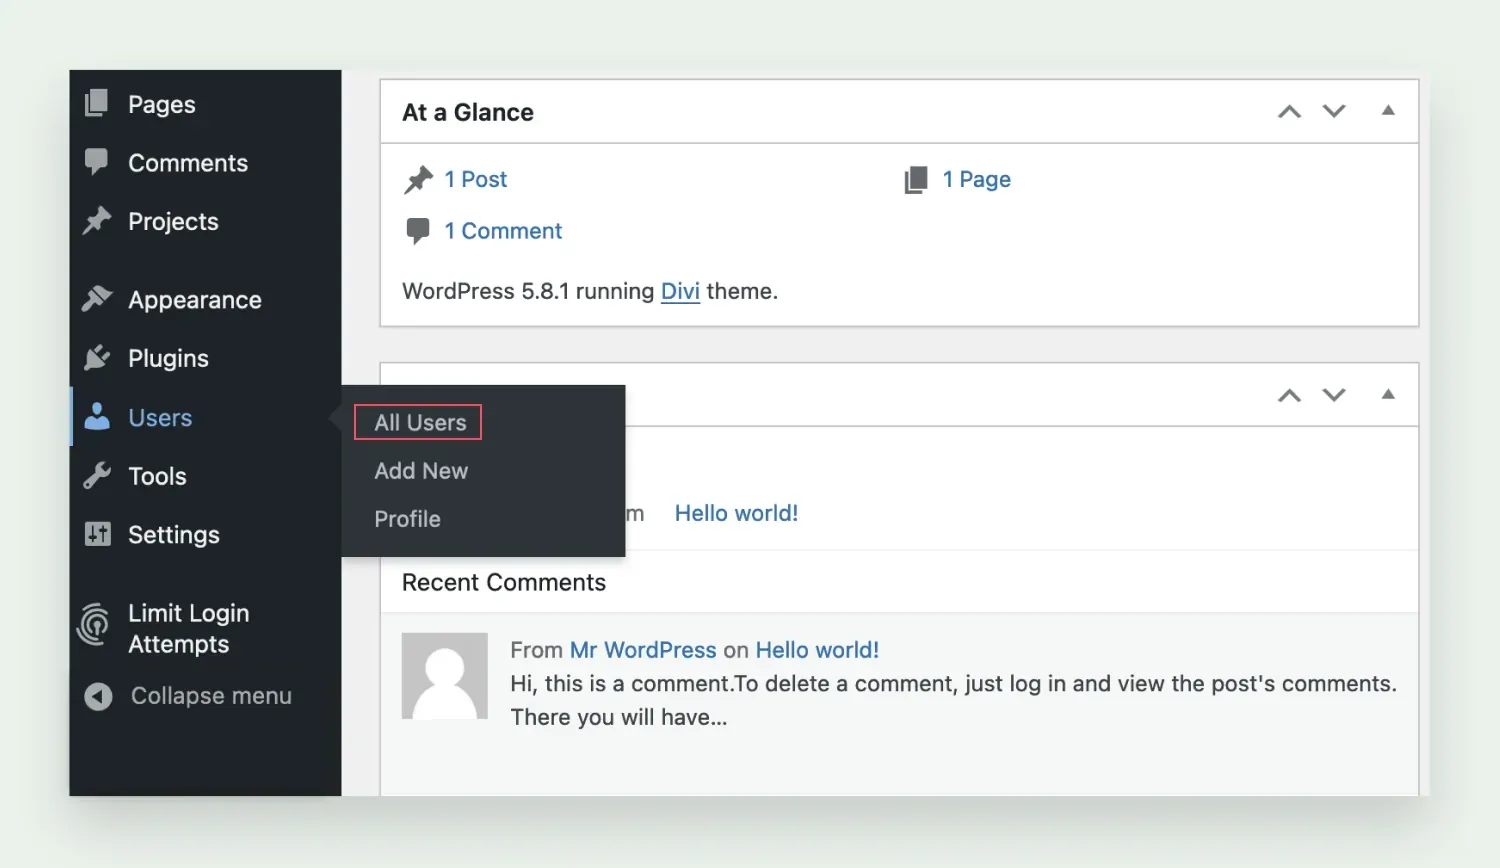Screen dimensions: 1500x868
Task: Move At a Glance widget up
Action: point(1289,111)
